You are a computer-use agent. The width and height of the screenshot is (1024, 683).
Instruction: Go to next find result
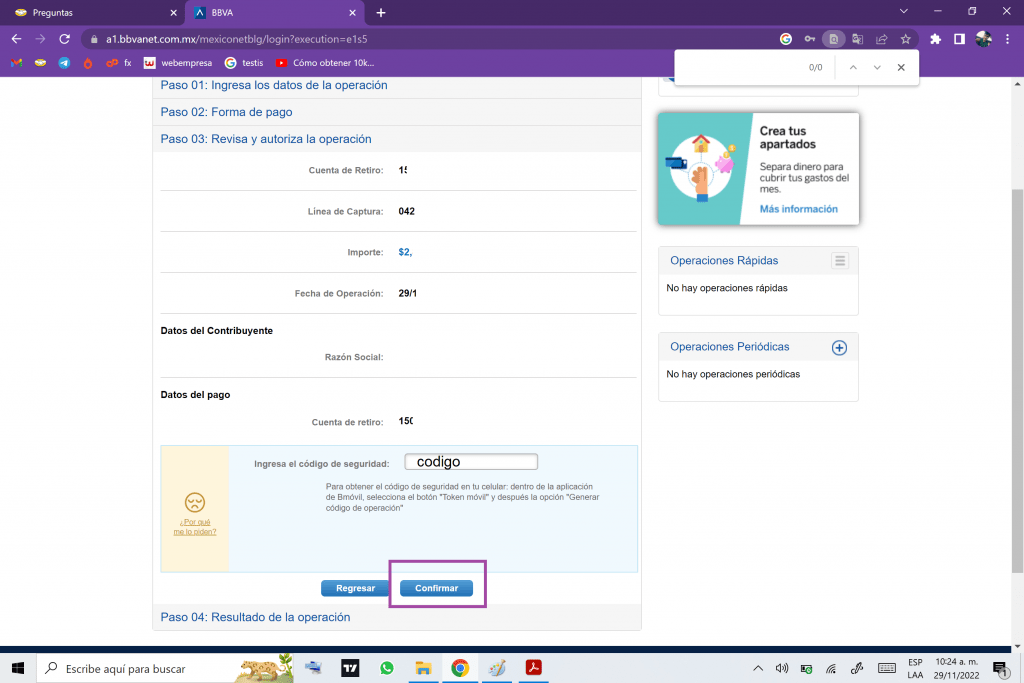(877, 67)
